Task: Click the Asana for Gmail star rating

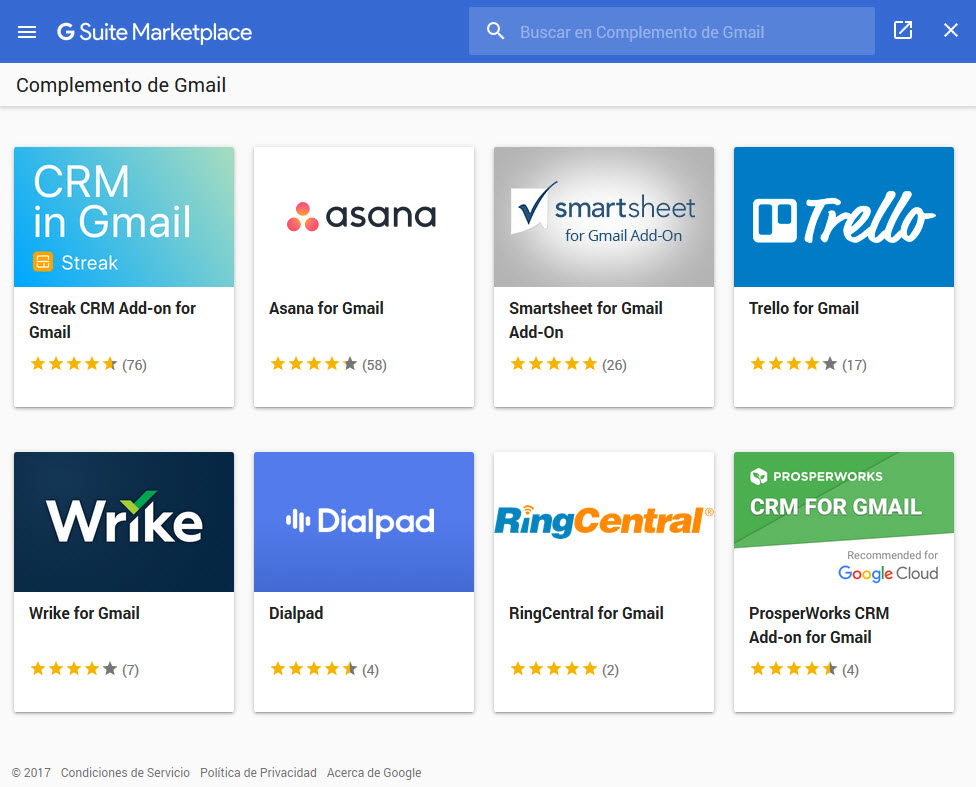Action: pyautogui.click(x=313, y=365)
